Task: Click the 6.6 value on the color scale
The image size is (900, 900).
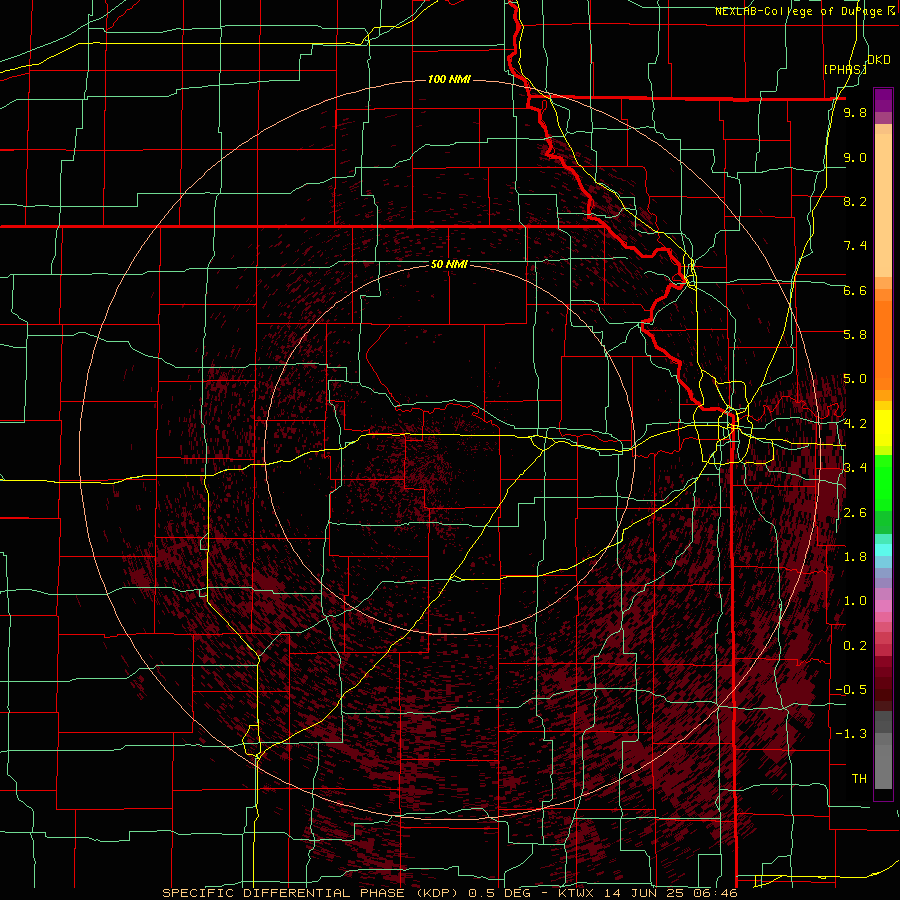Action: pos(855,290)
